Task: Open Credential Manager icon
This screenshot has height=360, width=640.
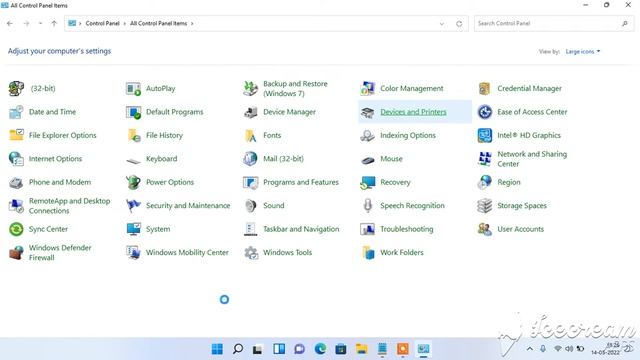Action: (484, 89)
